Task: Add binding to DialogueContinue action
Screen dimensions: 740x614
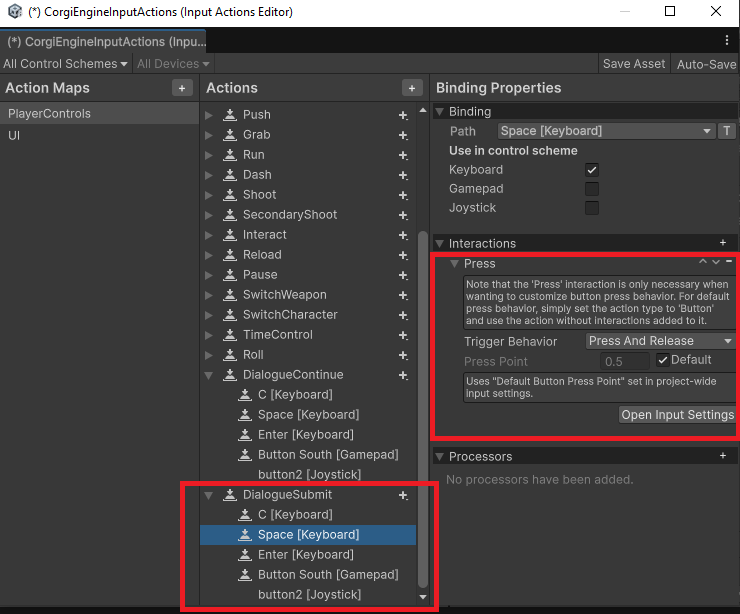Action: (x=403, y=375)
